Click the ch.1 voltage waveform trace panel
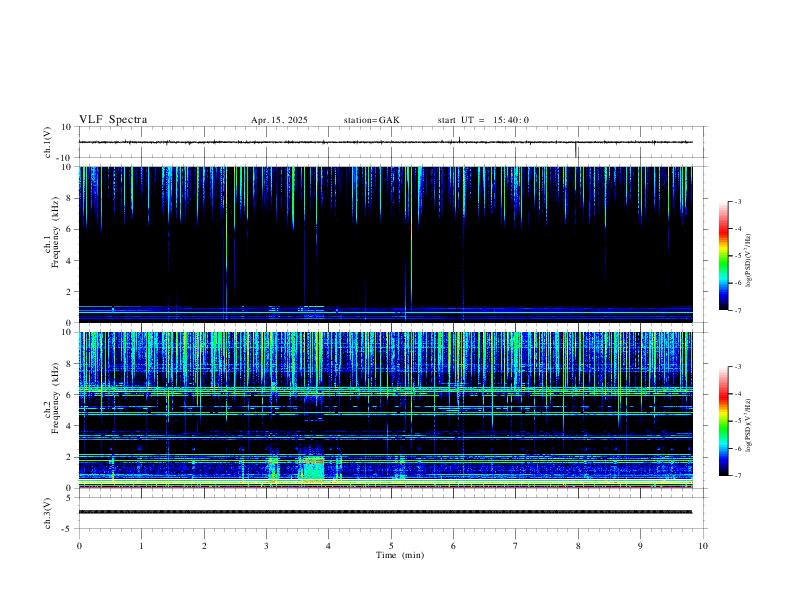The image size is (792, 612). [x=390, y=142]
